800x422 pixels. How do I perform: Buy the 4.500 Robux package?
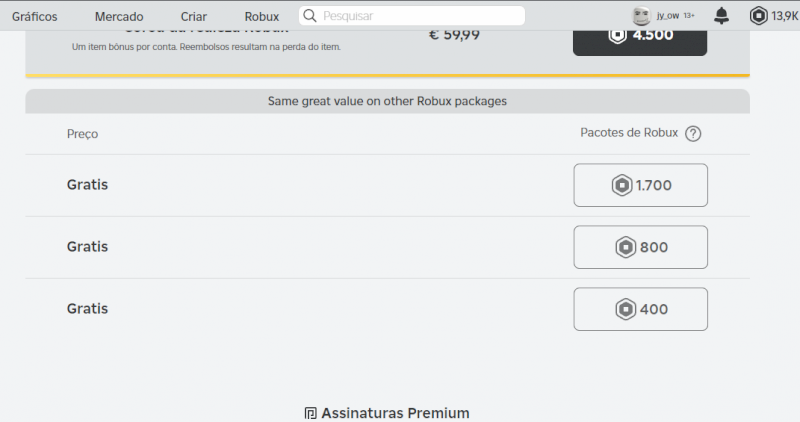tap(640, 35)
